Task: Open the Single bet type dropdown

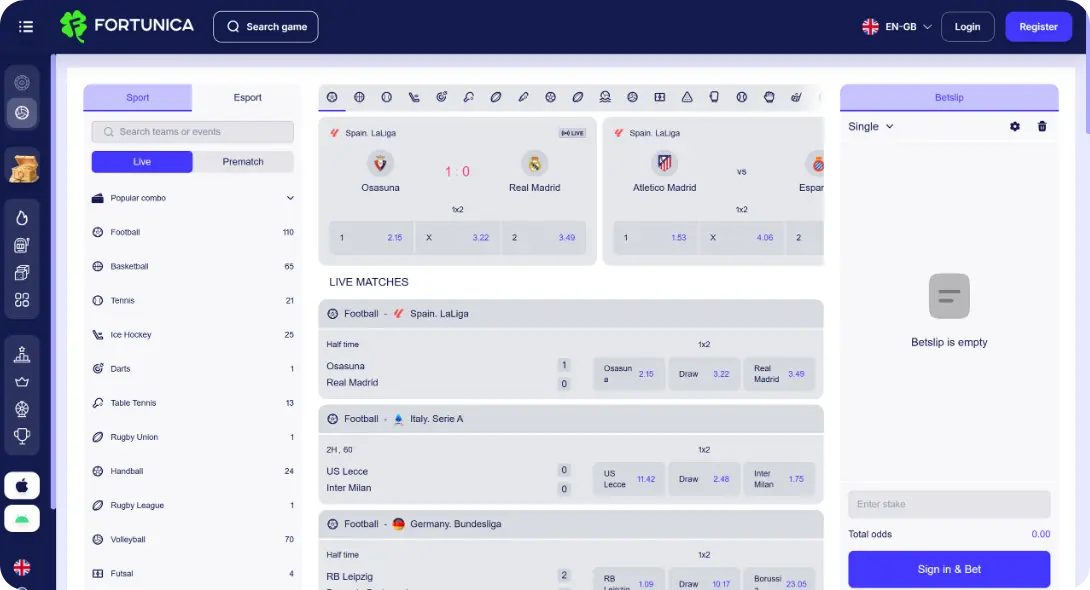Action: click(870, 126)
